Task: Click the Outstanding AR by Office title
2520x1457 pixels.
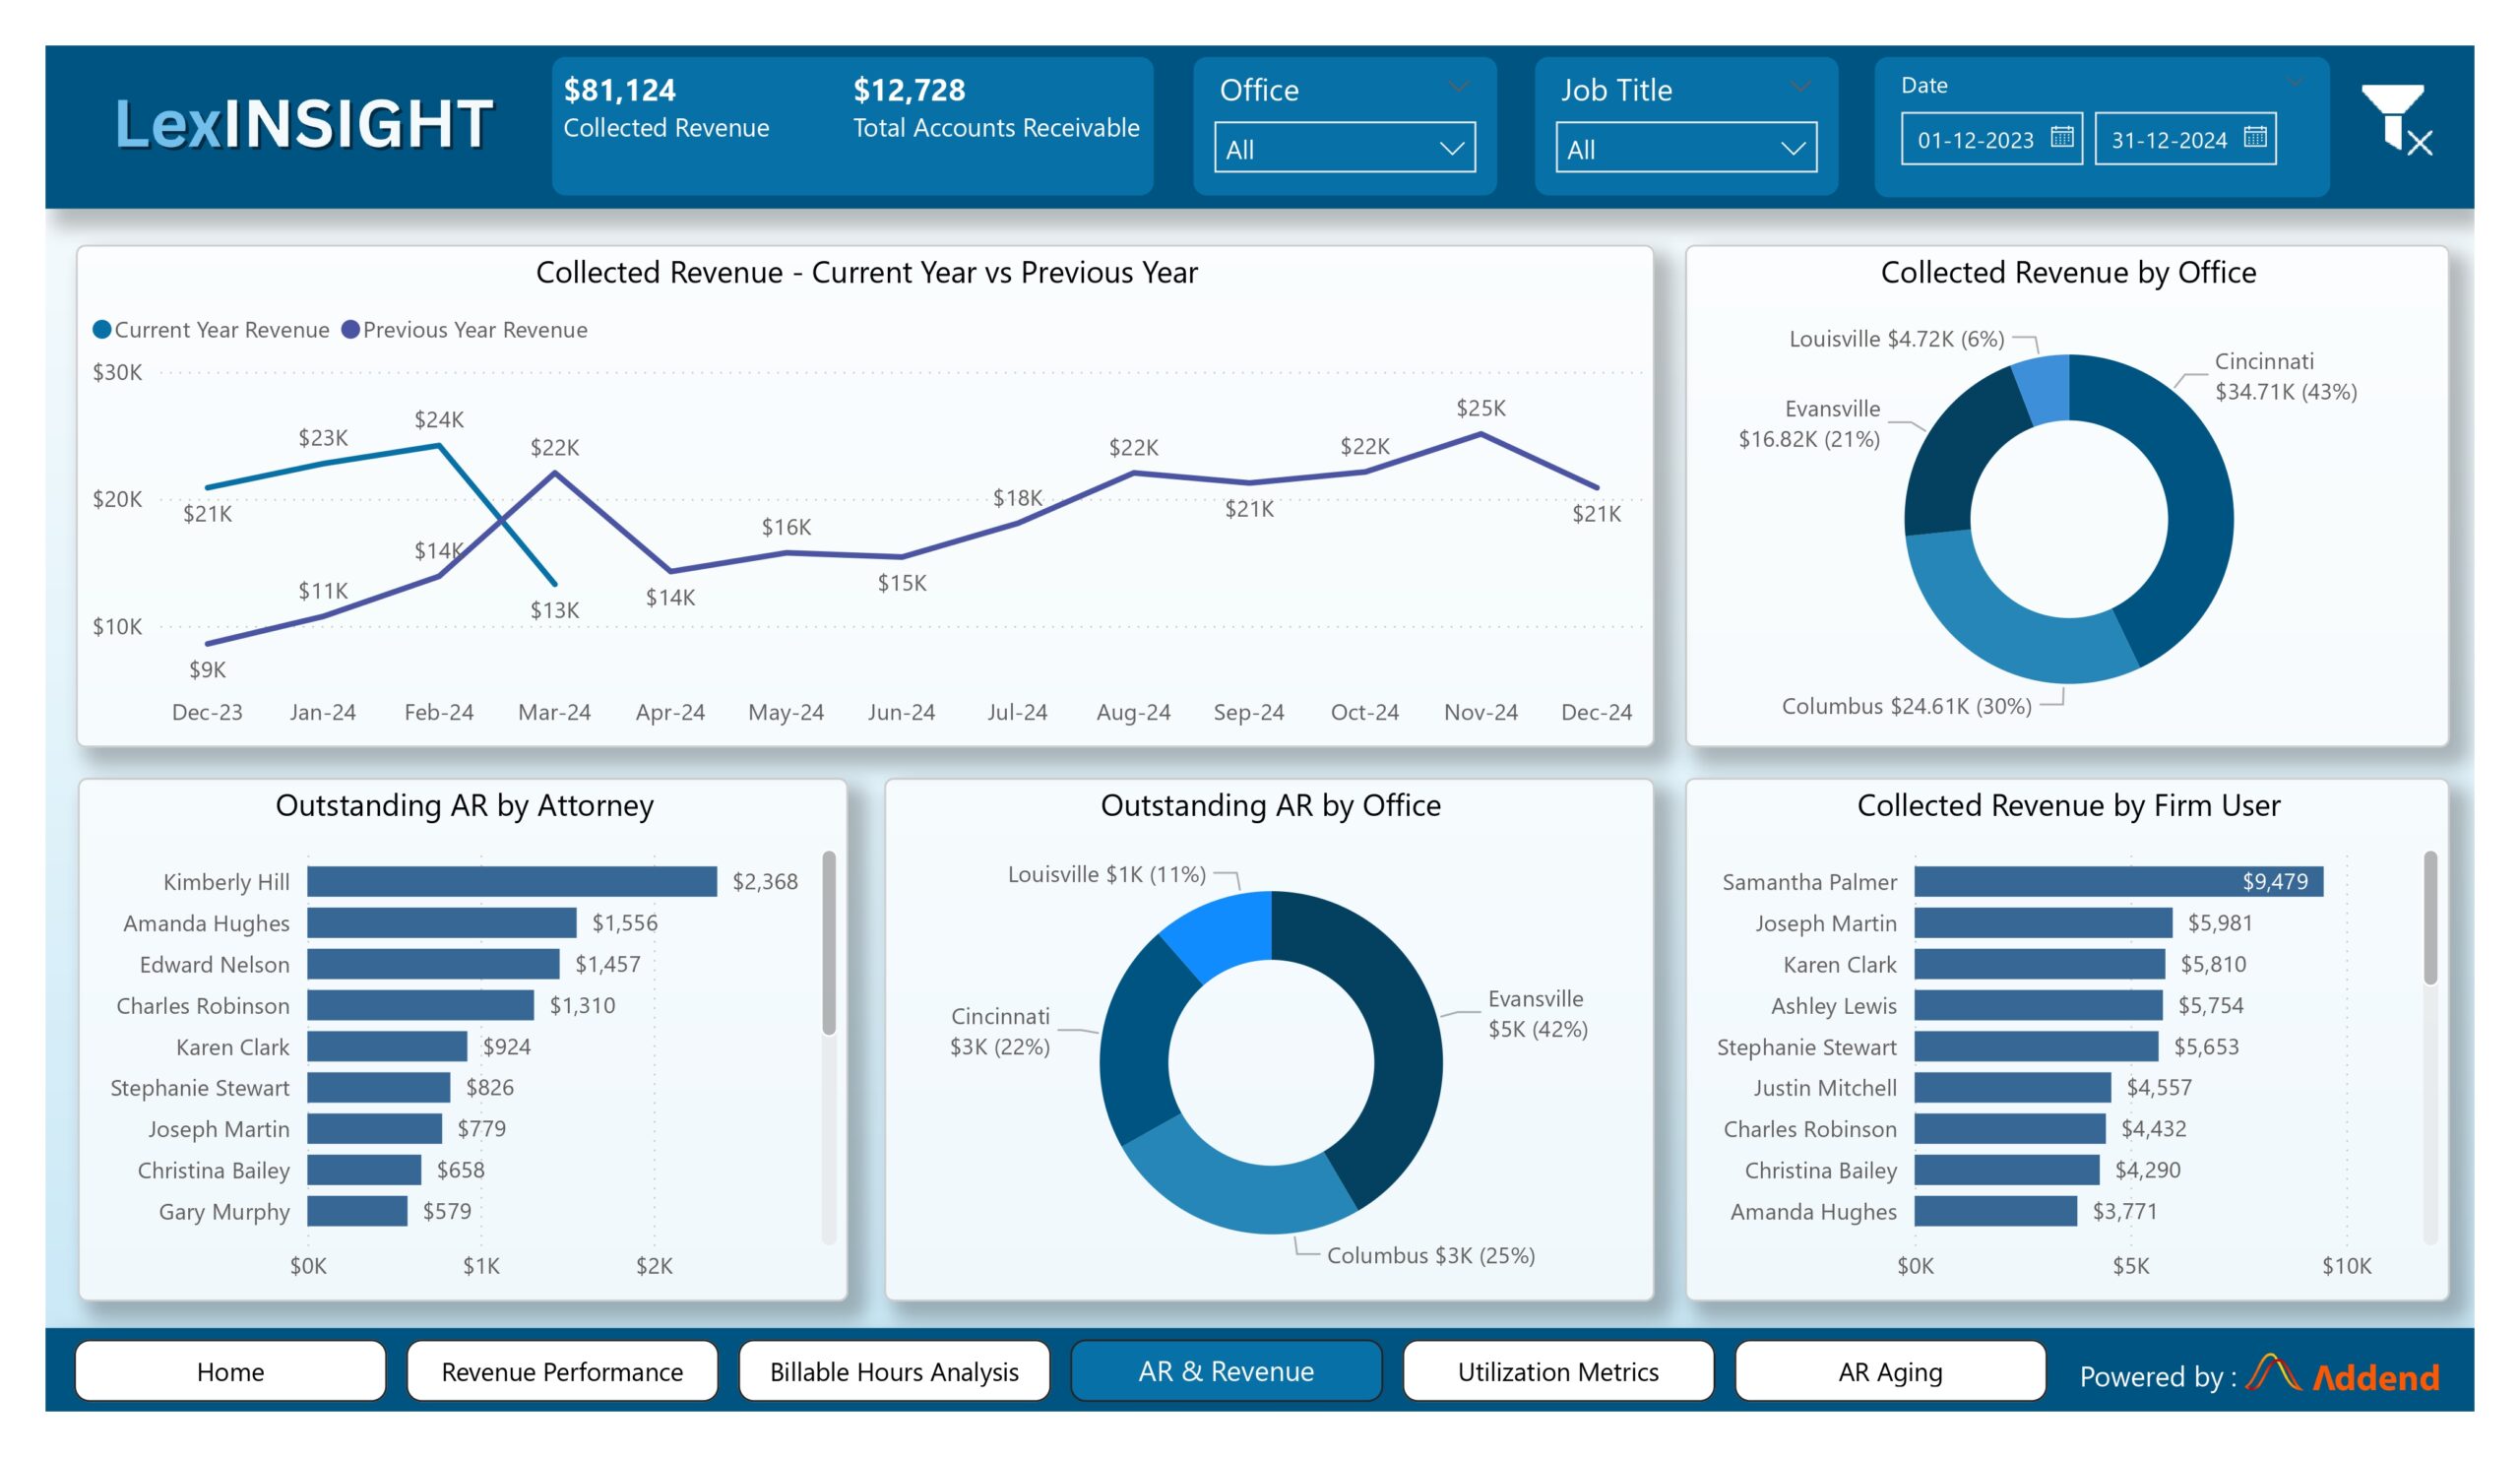Action: [1270, 805]
